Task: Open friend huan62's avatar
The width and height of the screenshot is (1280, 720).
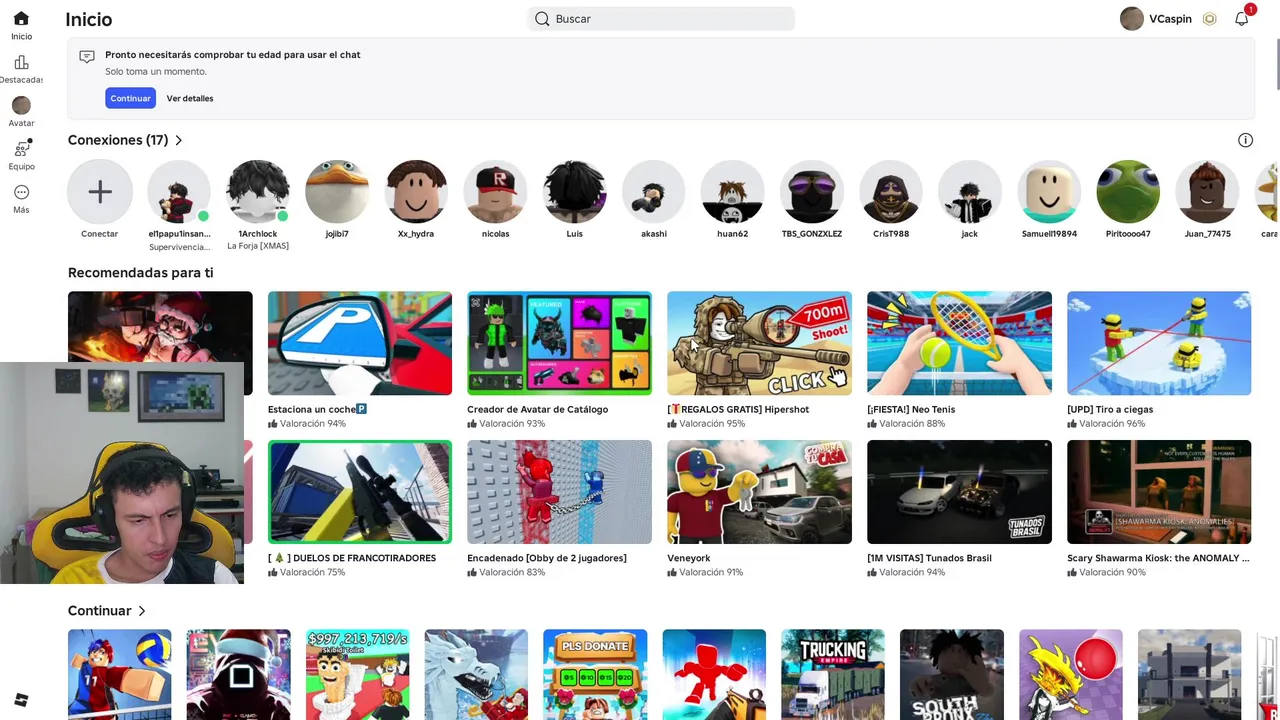Action: [733, 192]
